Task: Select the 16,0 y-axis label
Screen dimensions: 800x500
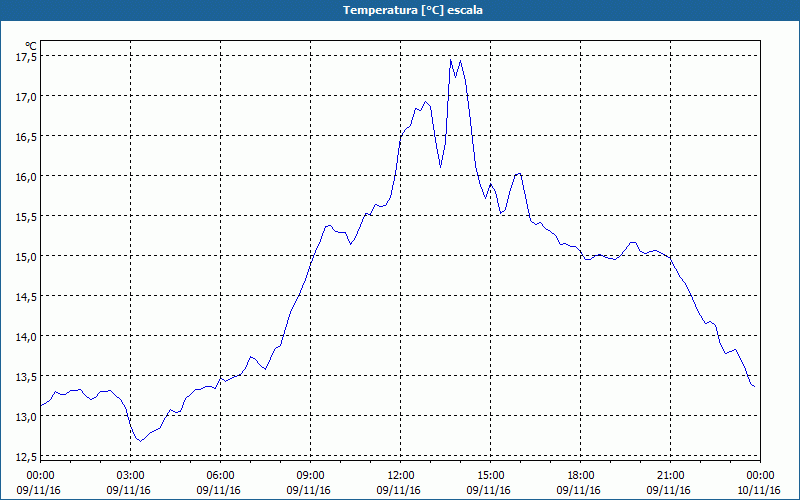Action: pos(27,177)
